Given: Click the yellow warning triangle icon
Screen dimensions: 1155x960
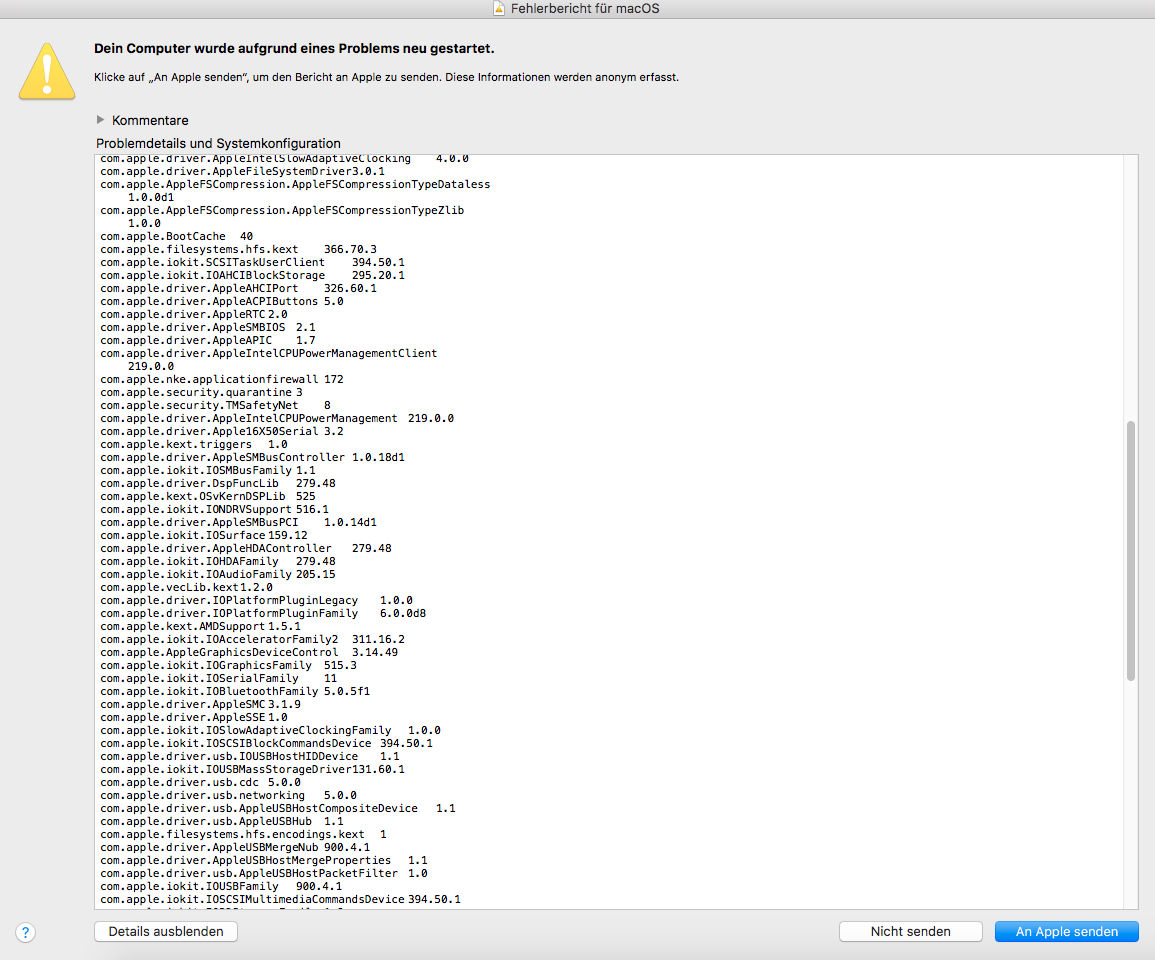Looking at the screenshot, I should [x=47, y=71].
